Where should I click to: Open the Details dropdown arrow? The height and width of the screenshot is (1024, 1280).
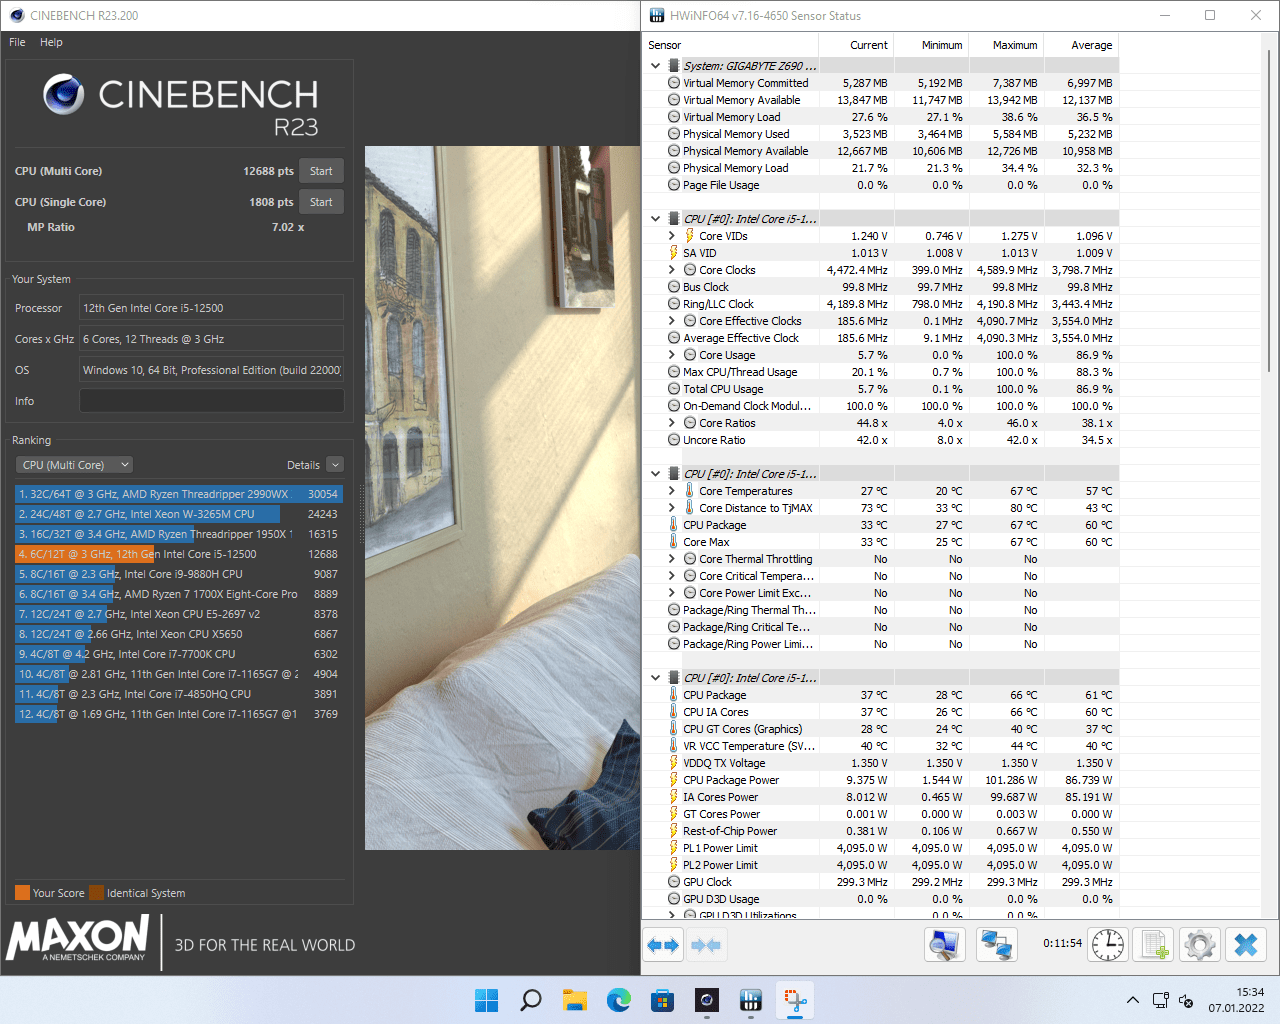click(335, 465)
